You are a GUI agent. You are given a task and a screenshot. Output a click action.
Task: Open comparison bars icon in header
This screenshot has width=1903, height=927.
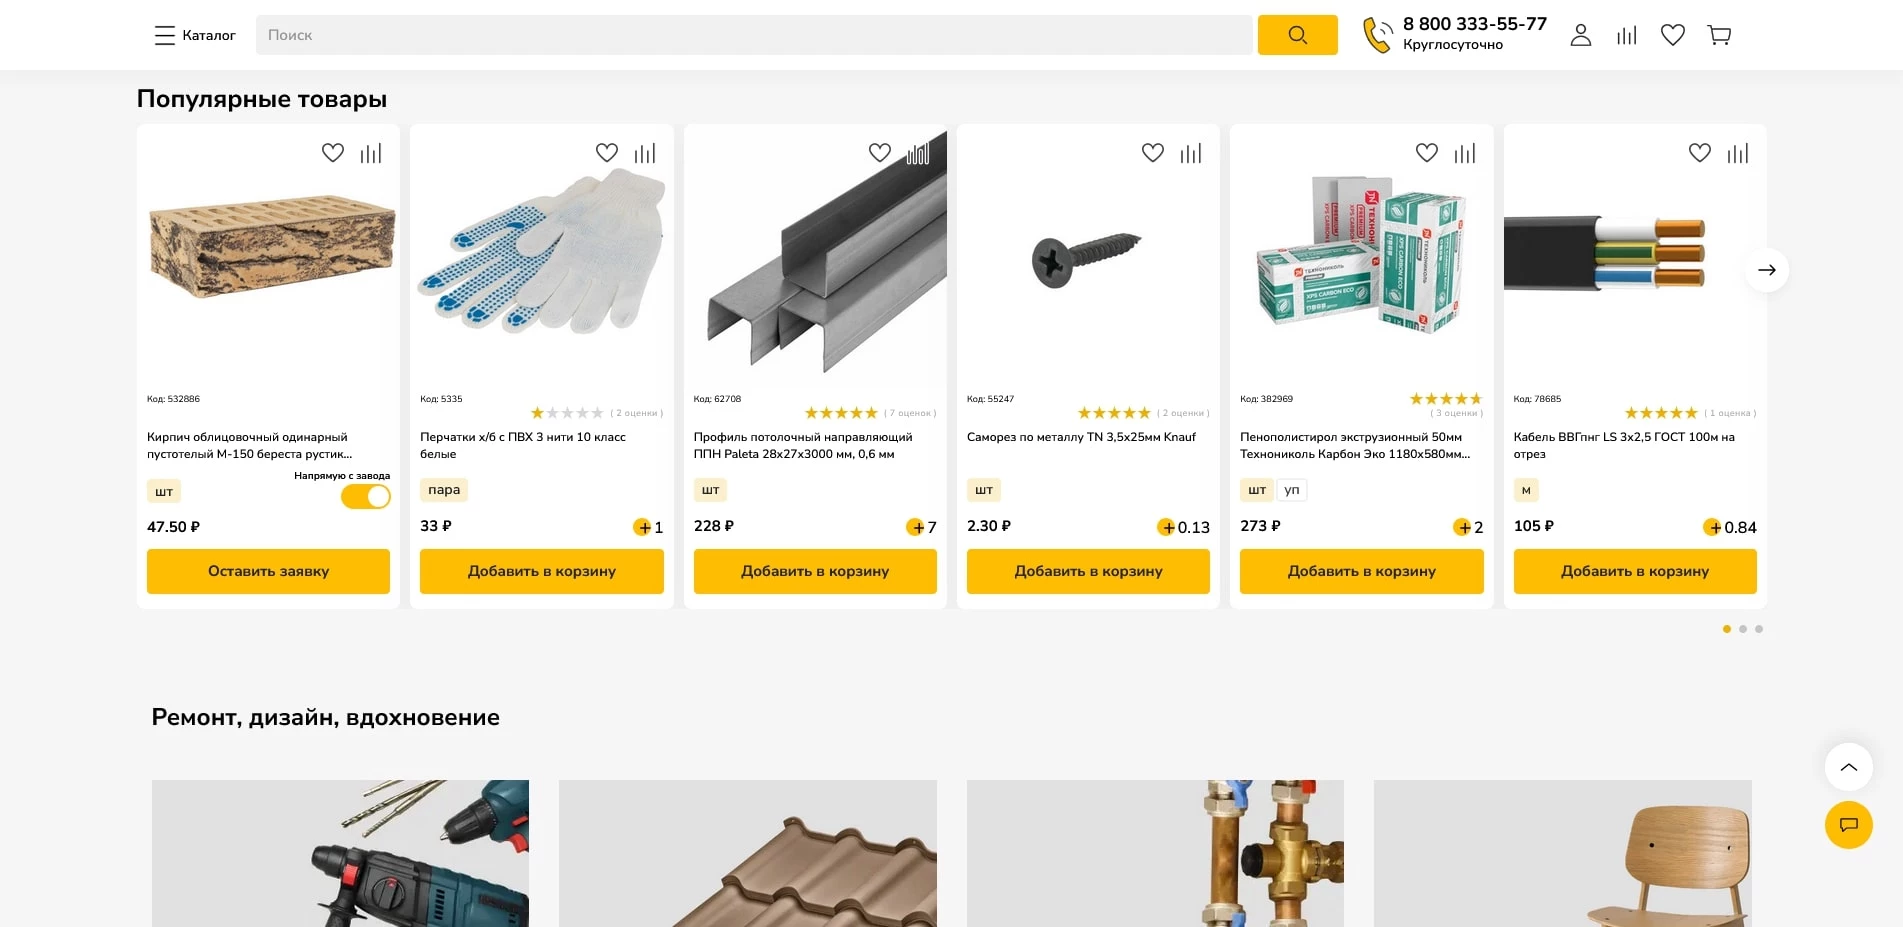[x=1627, y=35]
